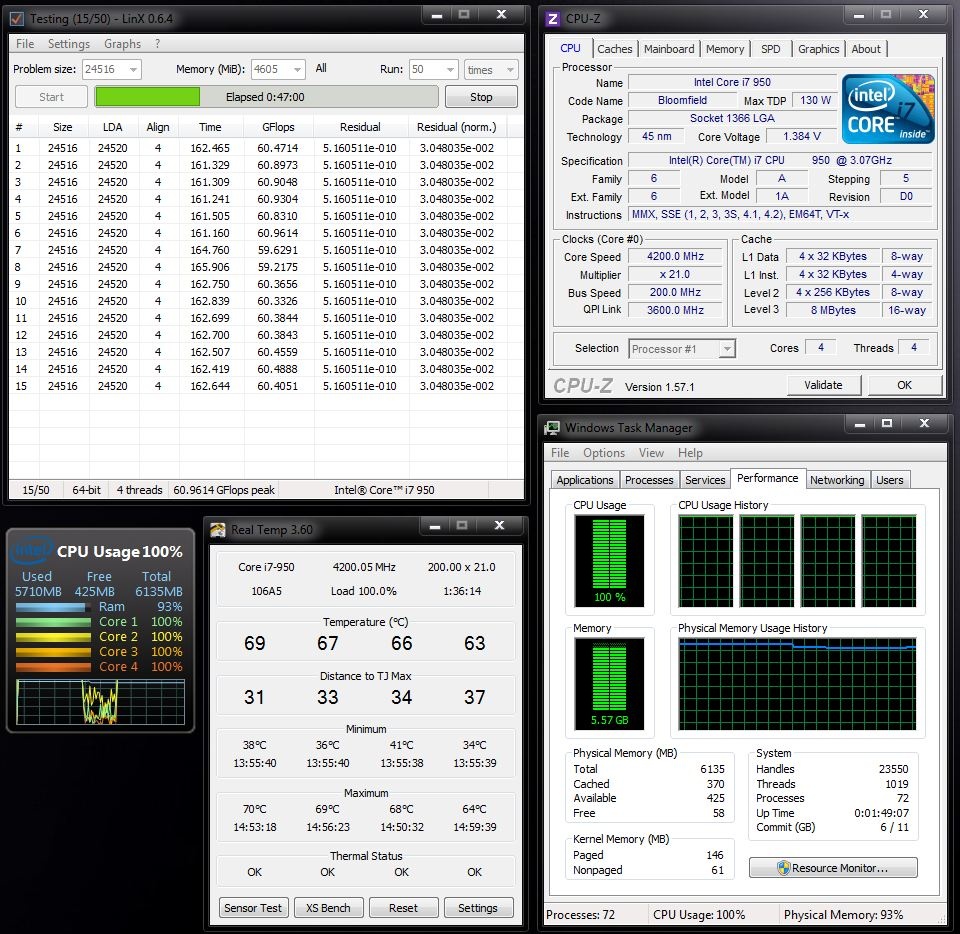
Task: Switch to the Mainboard tab in CPU-Z
Action: pos(669,49)
